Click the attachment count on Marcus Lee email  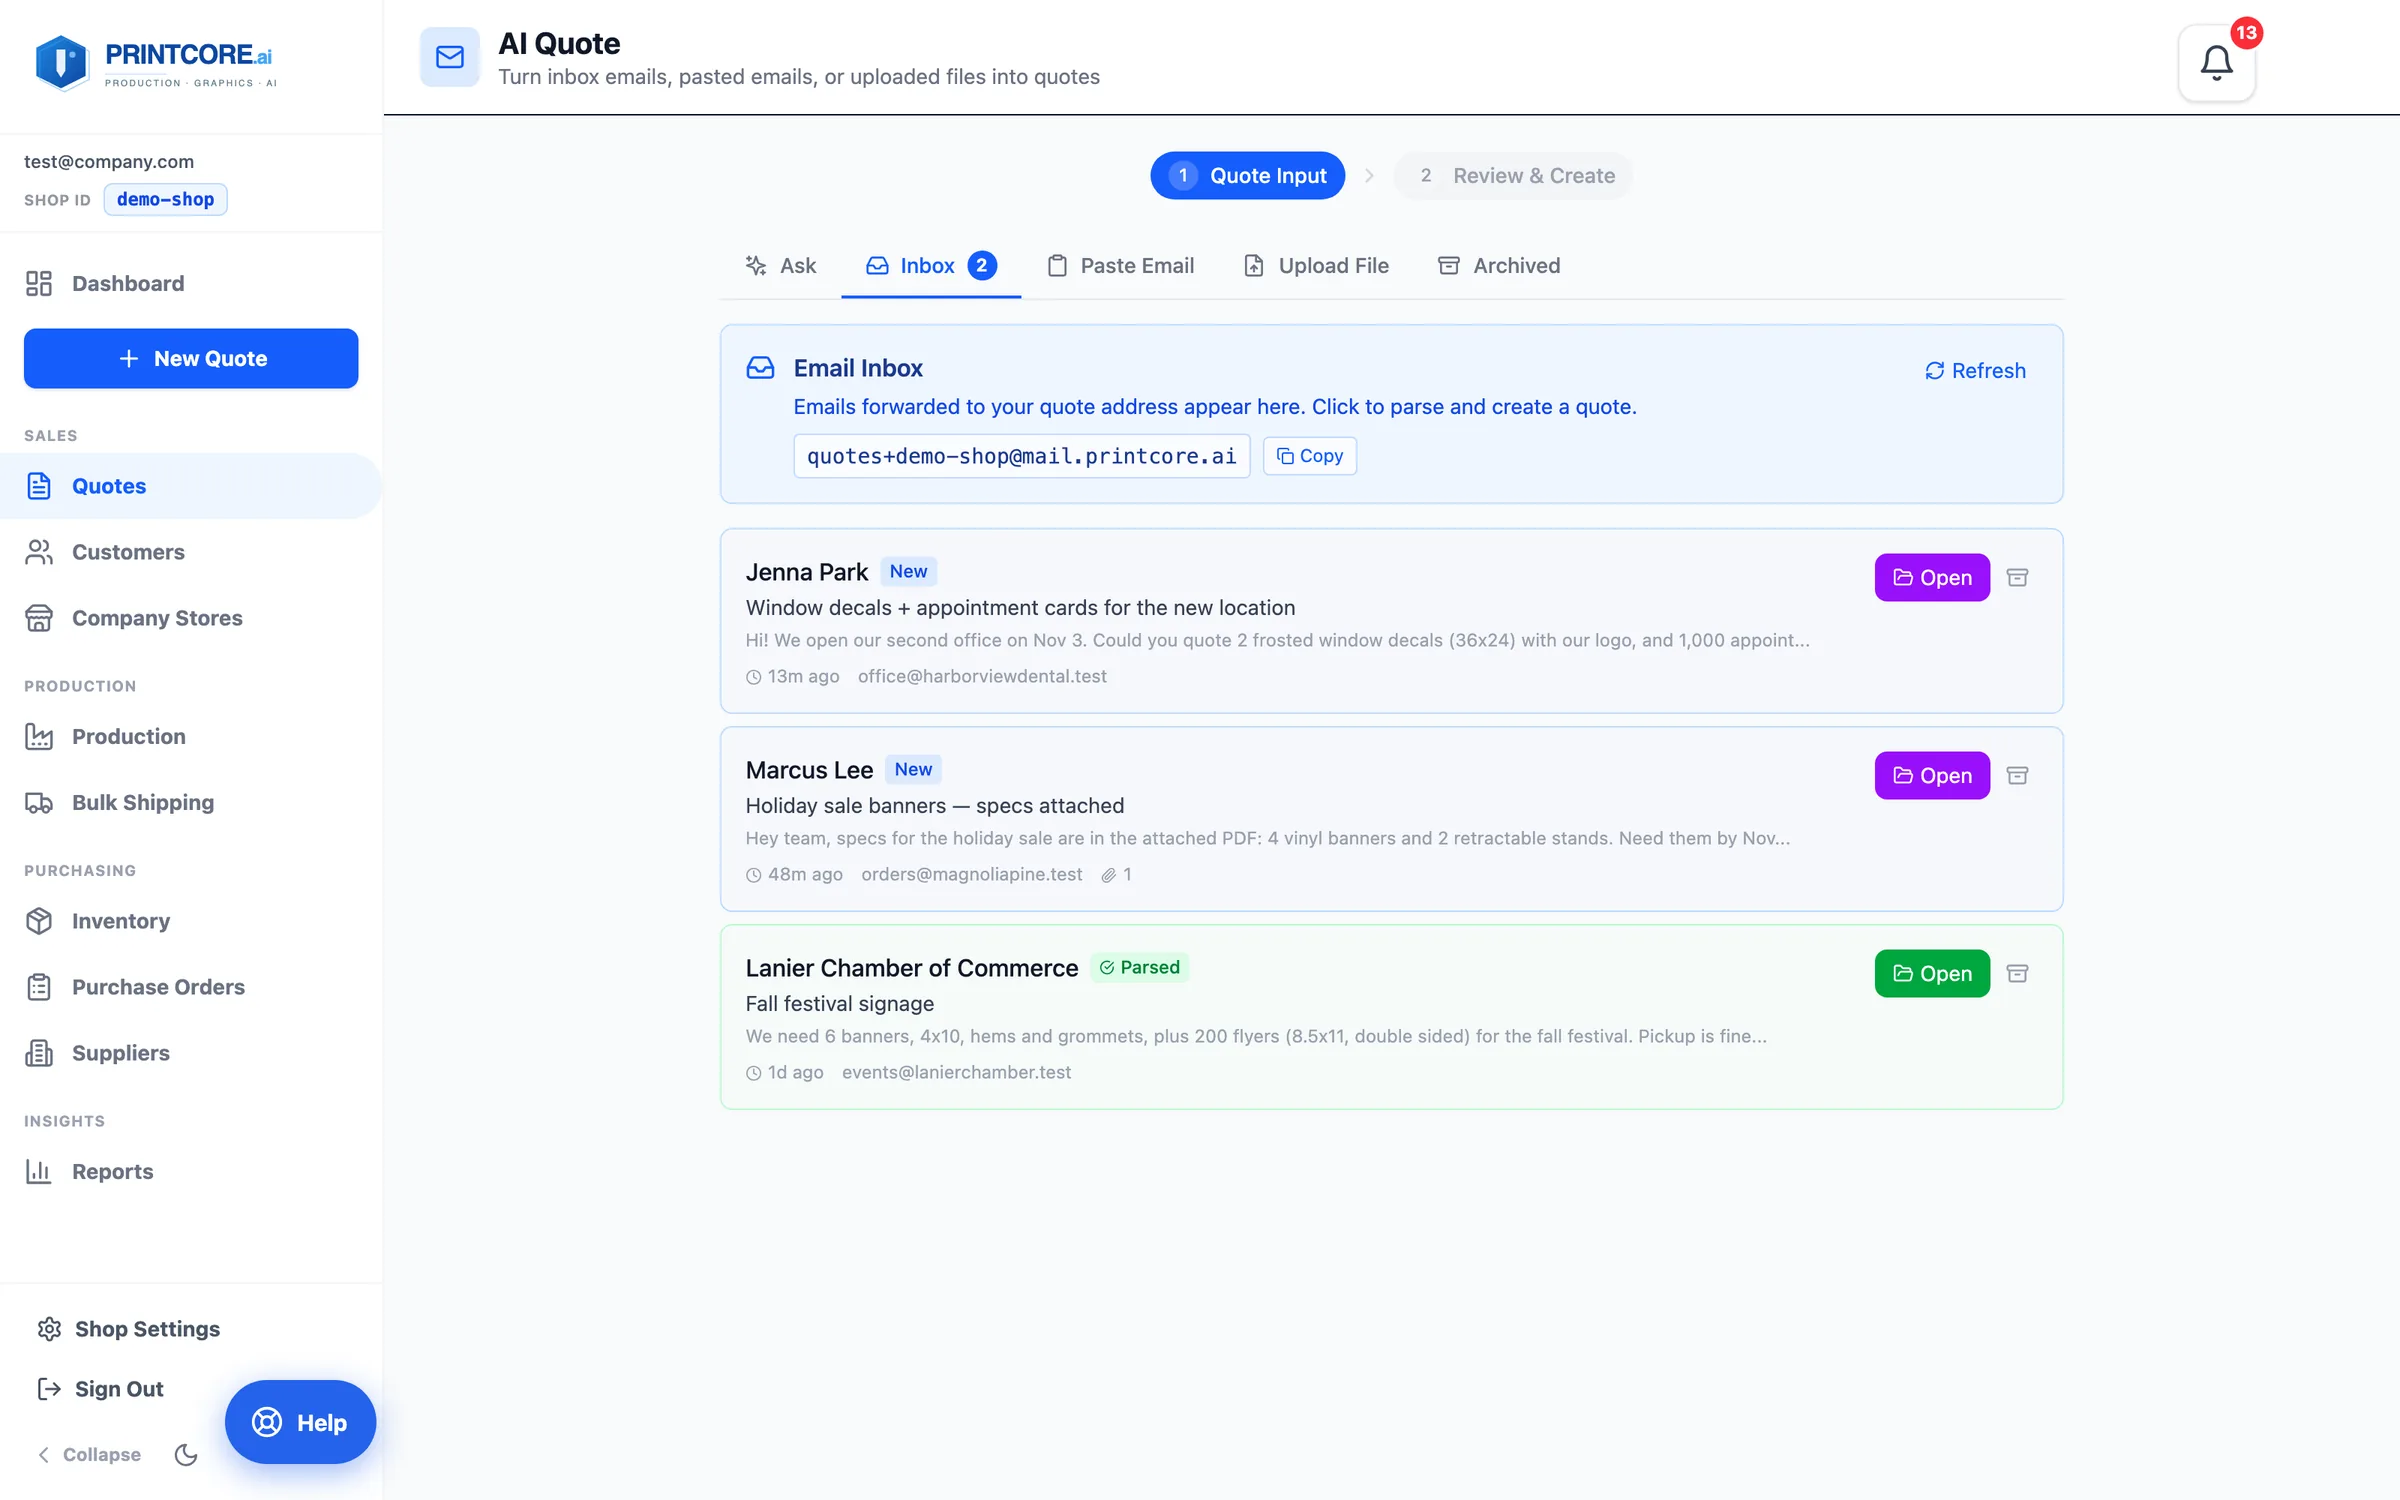[x=1117, y=874]
